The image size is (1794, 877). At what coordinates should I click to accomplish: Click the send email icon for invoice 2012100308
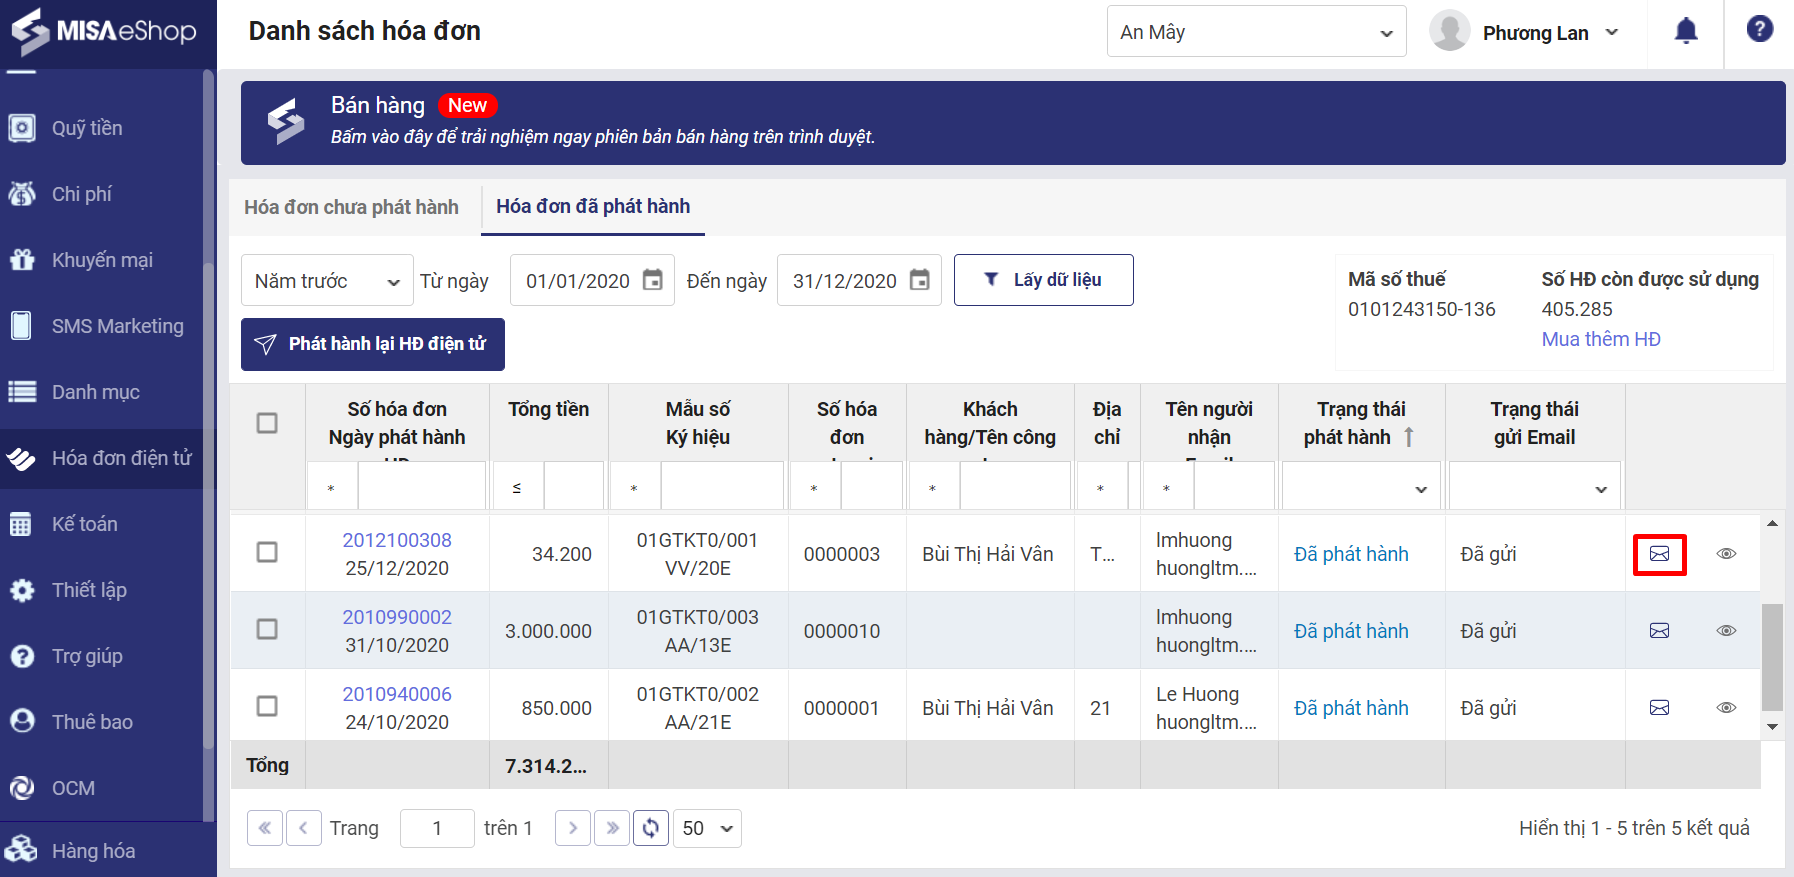[1659, 554]
